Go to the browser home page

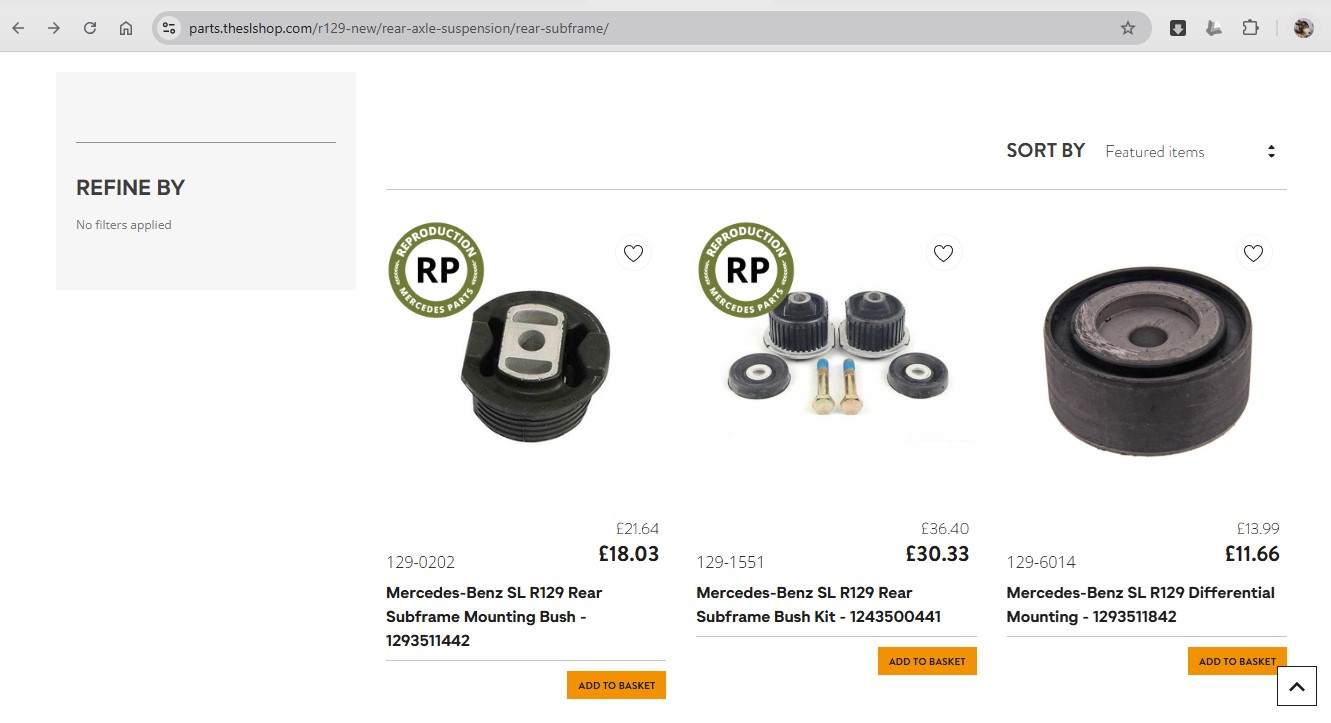coord(126,28)
